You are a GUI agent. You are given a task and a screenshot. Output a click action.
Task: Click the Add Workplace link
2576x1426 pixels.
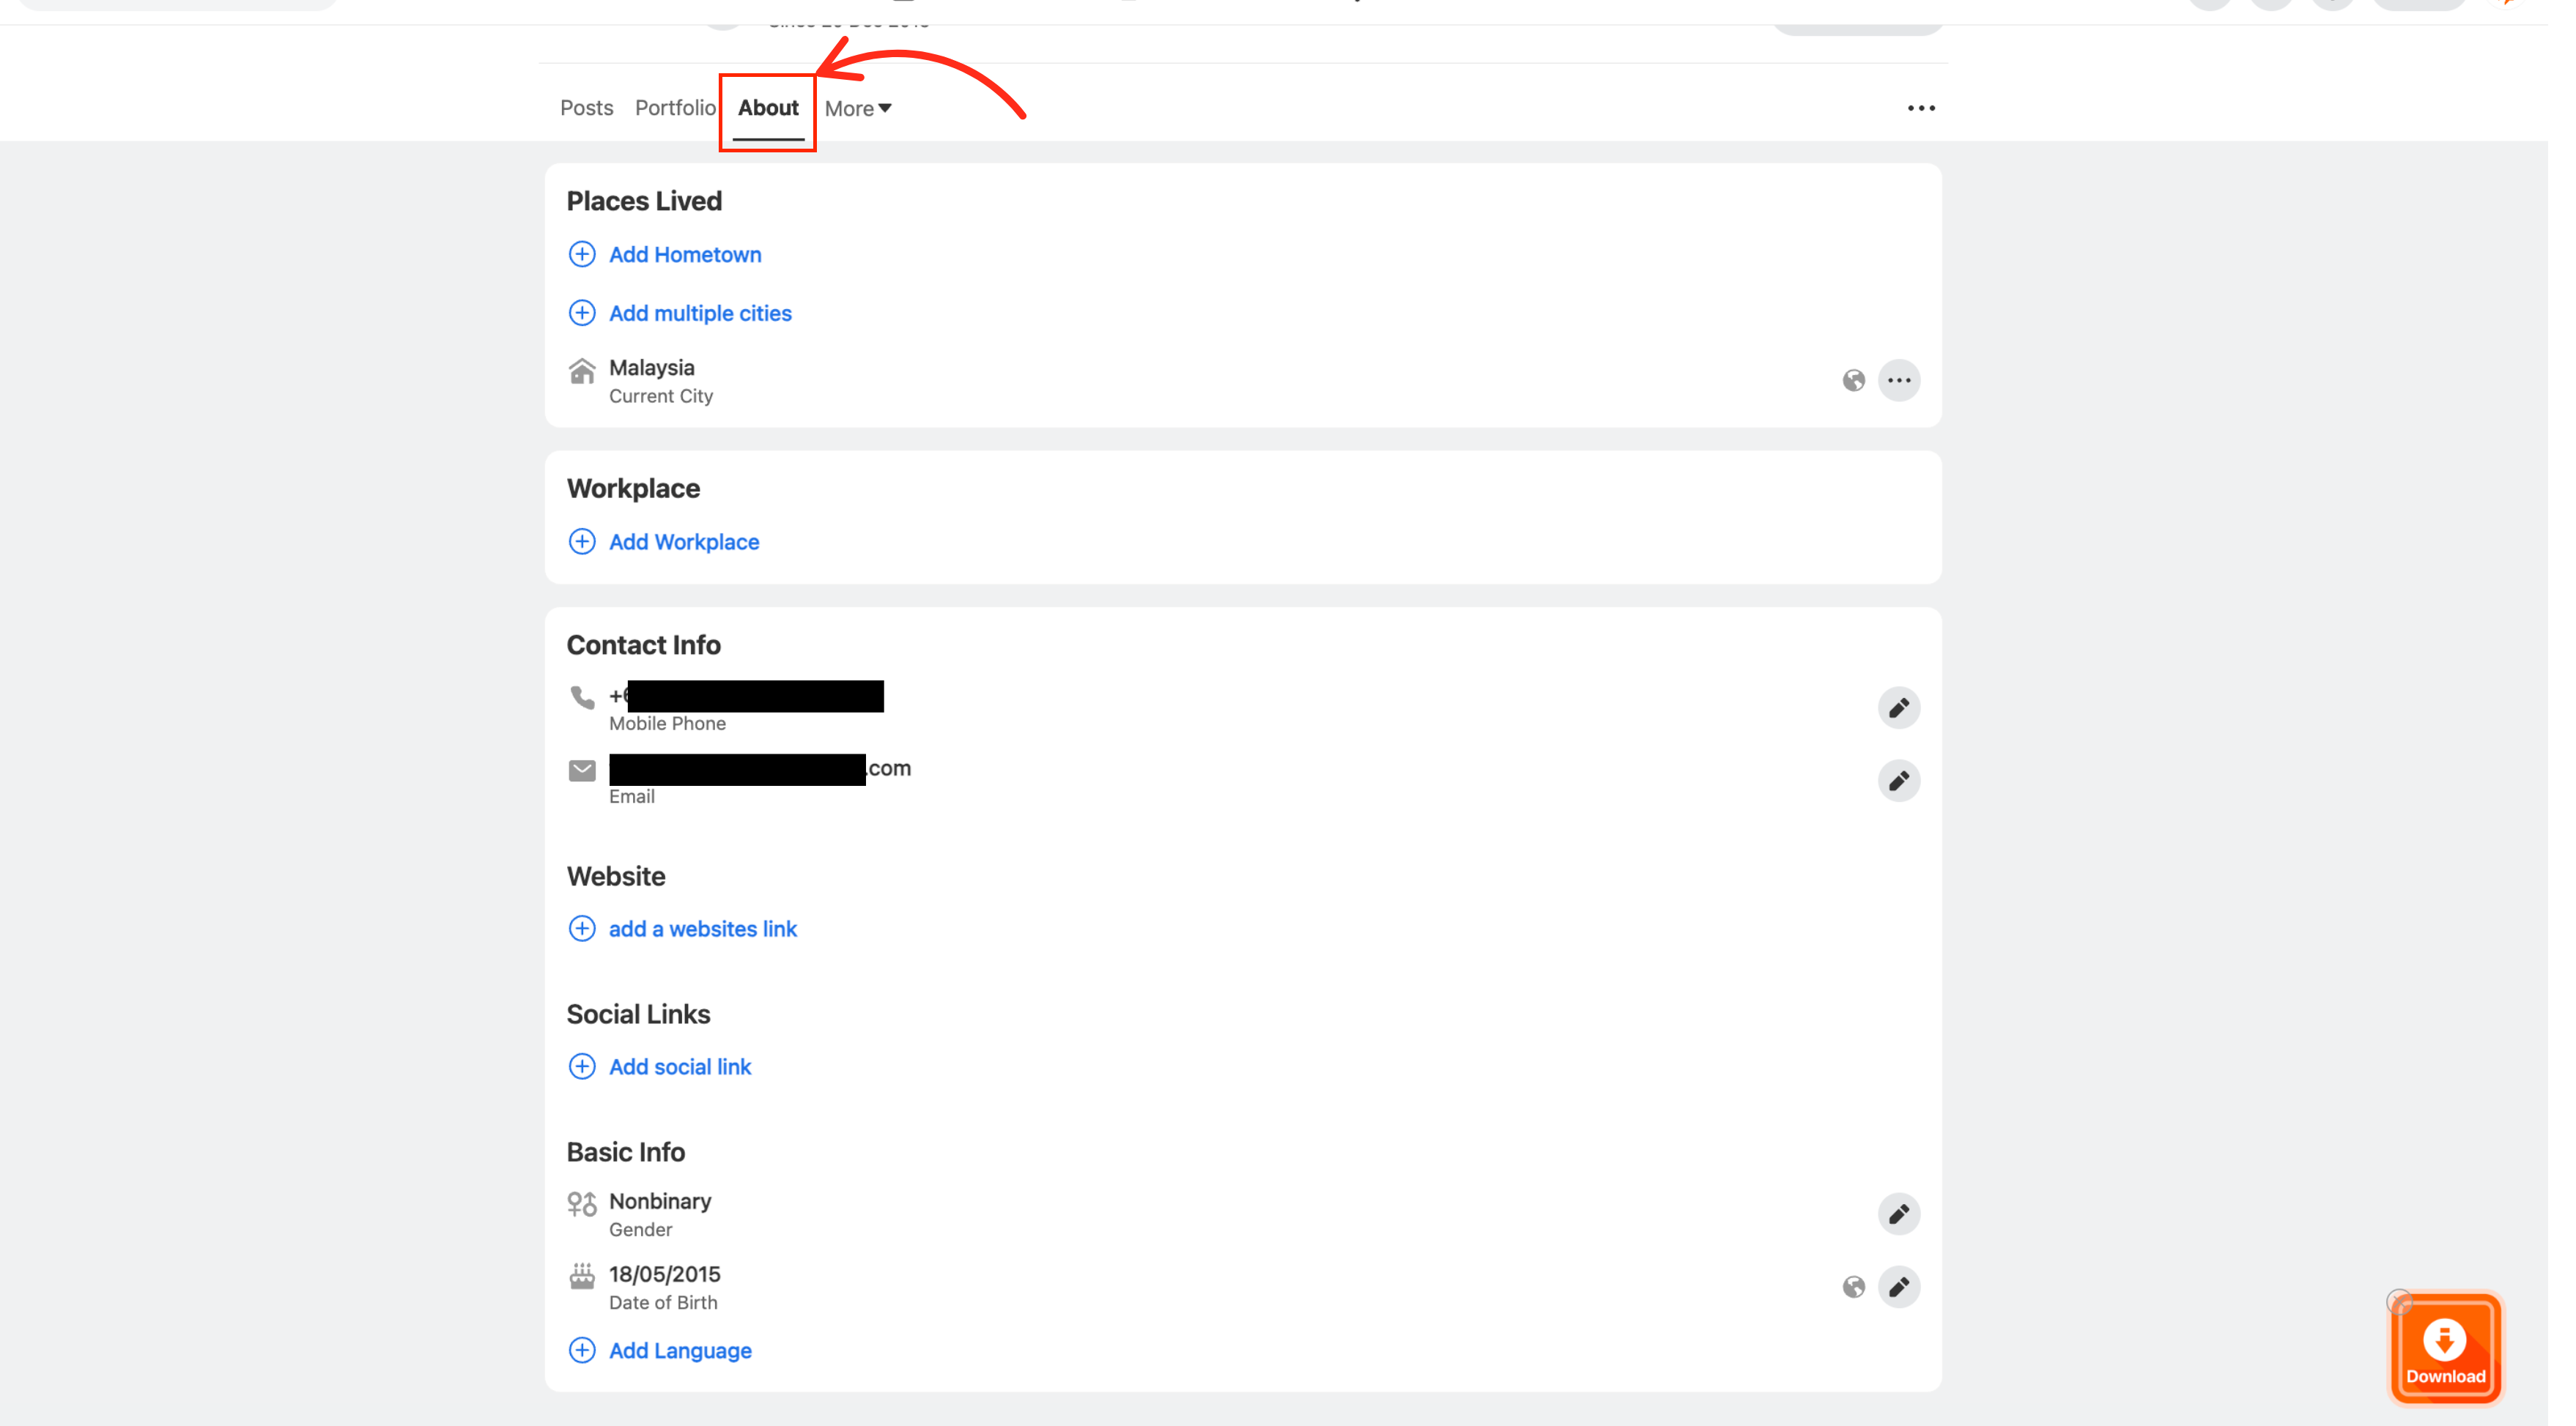tap(684, 542)
